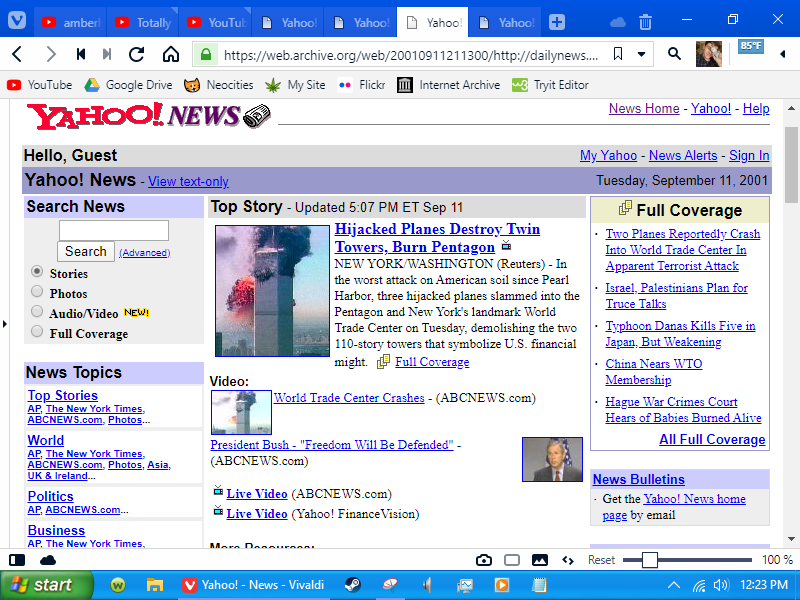Capture page with status bar camera icon
Viewport: 800px width, 600px height.
coord(484,560)
